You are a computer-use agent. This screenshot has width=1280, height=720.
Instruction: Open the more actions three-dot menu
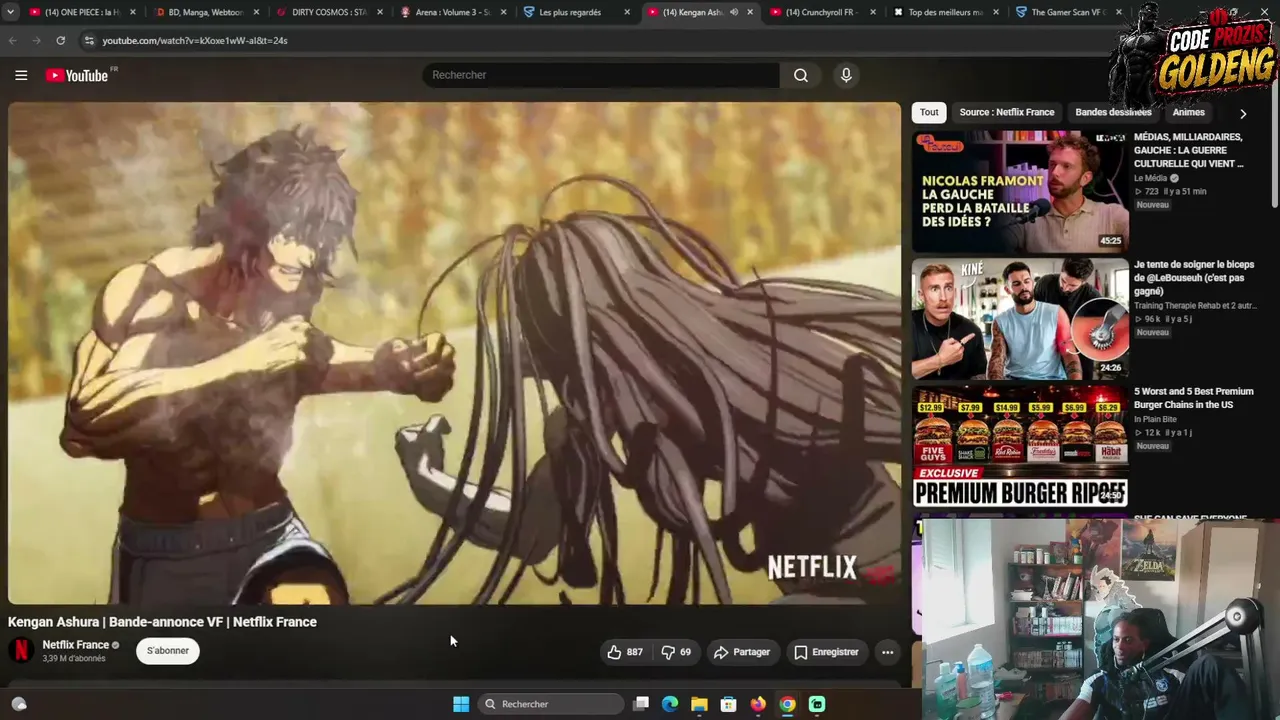(x=887, y=652)
